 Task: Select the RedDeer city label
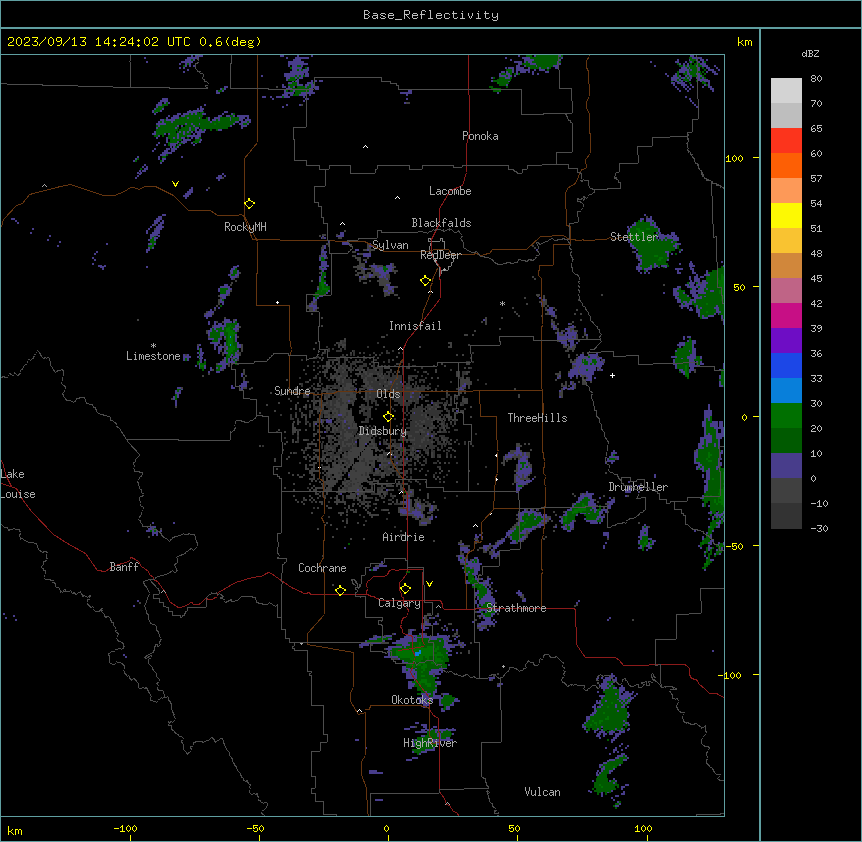(x=440, y=255)
